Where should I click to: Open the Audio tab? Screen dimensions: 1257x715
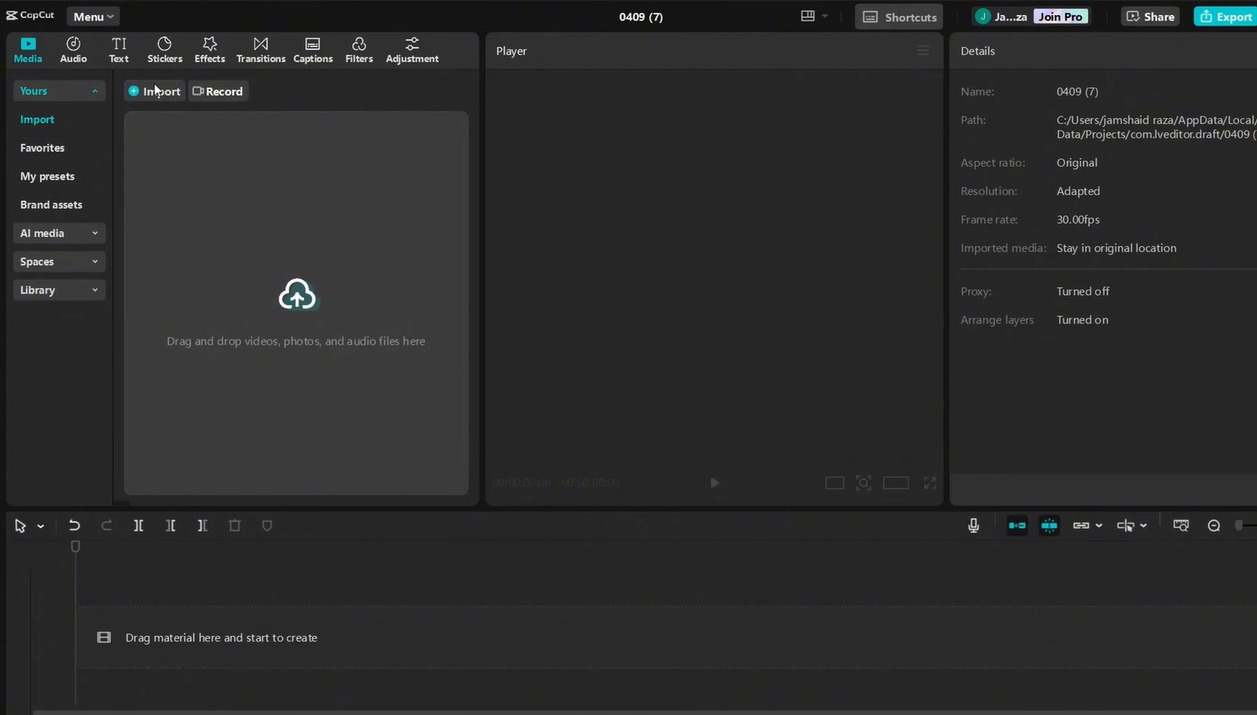click(x=73, y=50)
